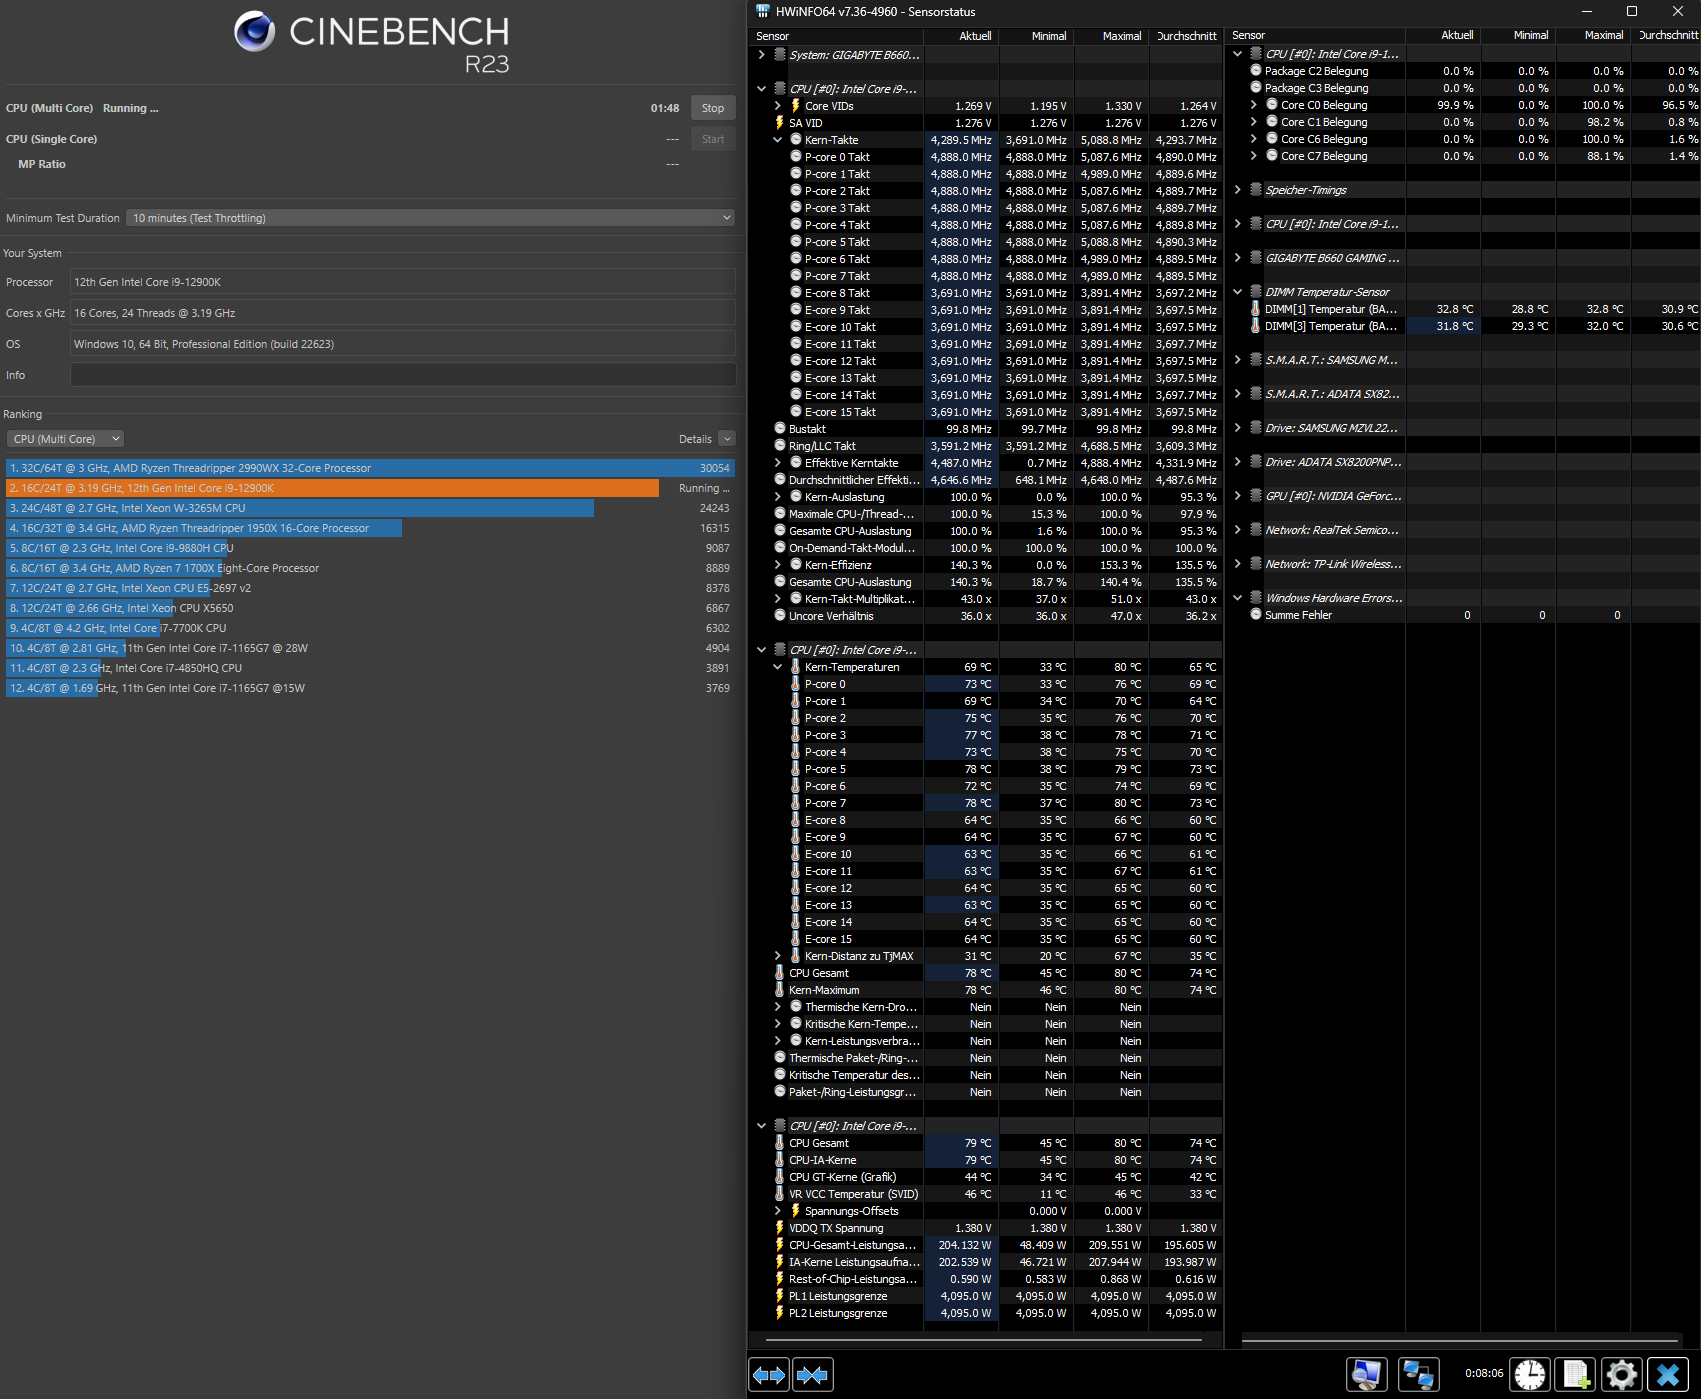Click the chip icon beside GPU [#0]: NVIDIA GeForce
This screenshot has height=1399, width=1701.
1256,495
